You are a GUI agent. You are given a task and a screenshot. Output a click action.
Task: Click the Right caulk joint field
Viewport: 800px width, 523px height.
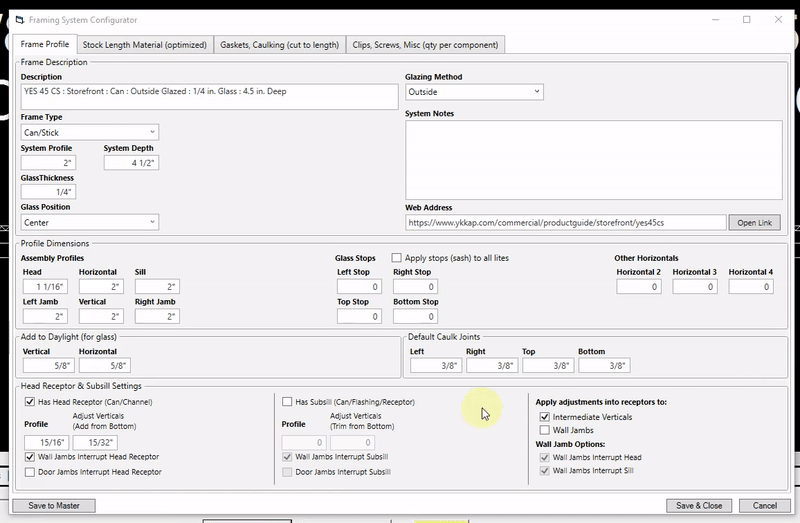[492, 365]
